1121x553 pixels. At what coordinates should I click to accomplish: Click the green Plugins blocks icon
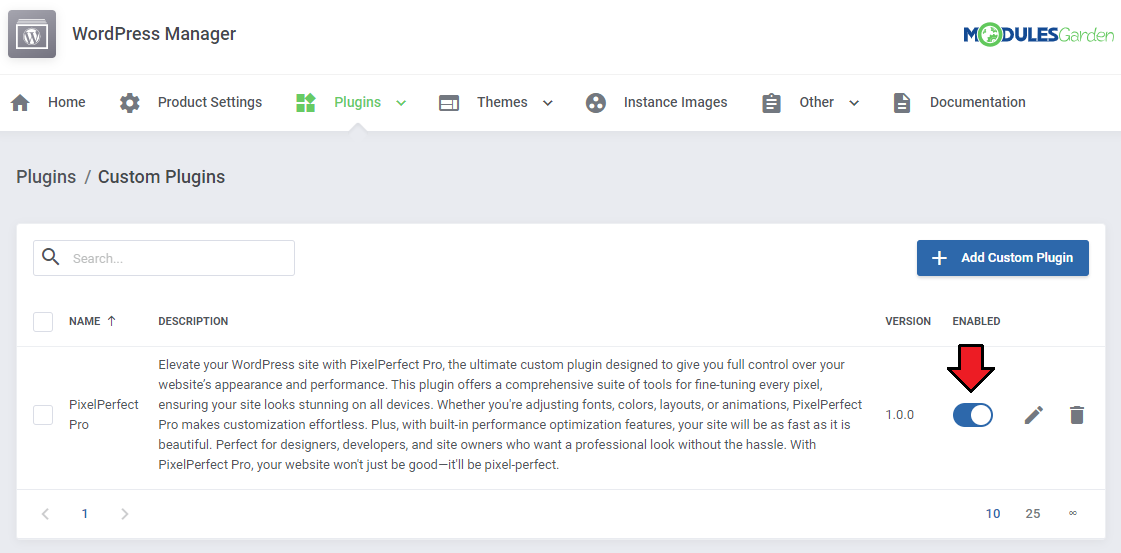(x=305, y=103)
